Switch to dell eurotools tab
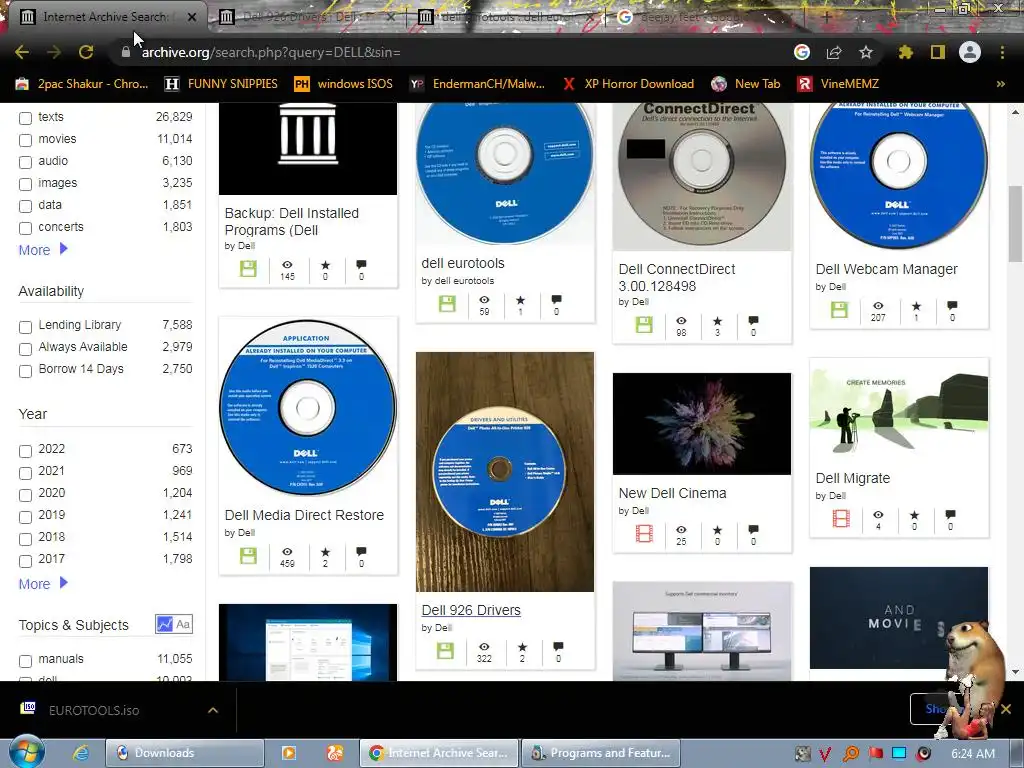Image resolution: width=1024 pixels, height=768 pixels. (506, 17)
